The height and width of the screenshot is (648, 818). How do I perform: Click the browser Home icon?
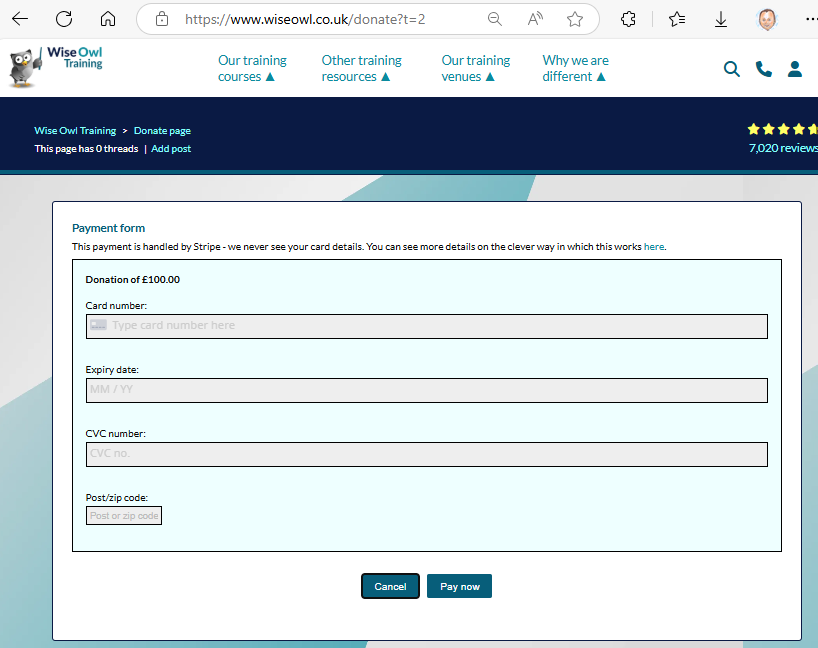point(108,18)
